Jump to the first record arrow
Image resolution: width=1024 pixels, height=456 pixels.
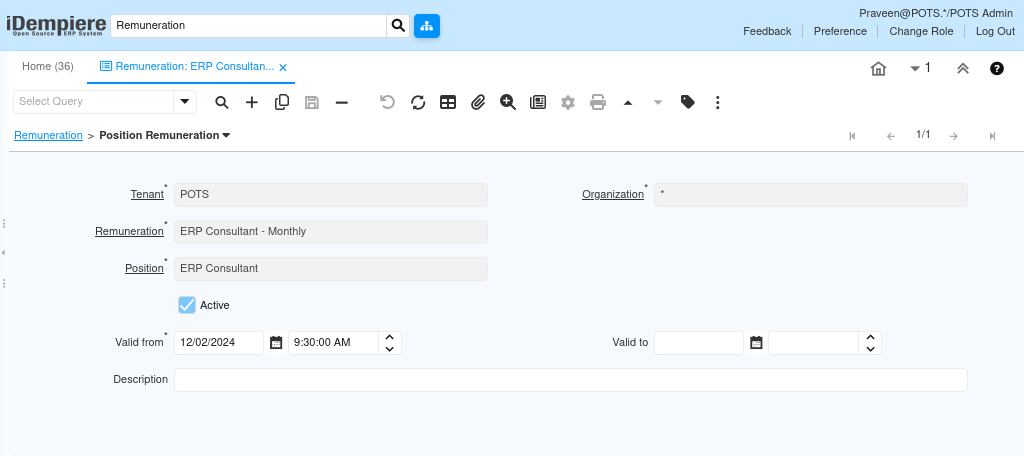(852, 136)
